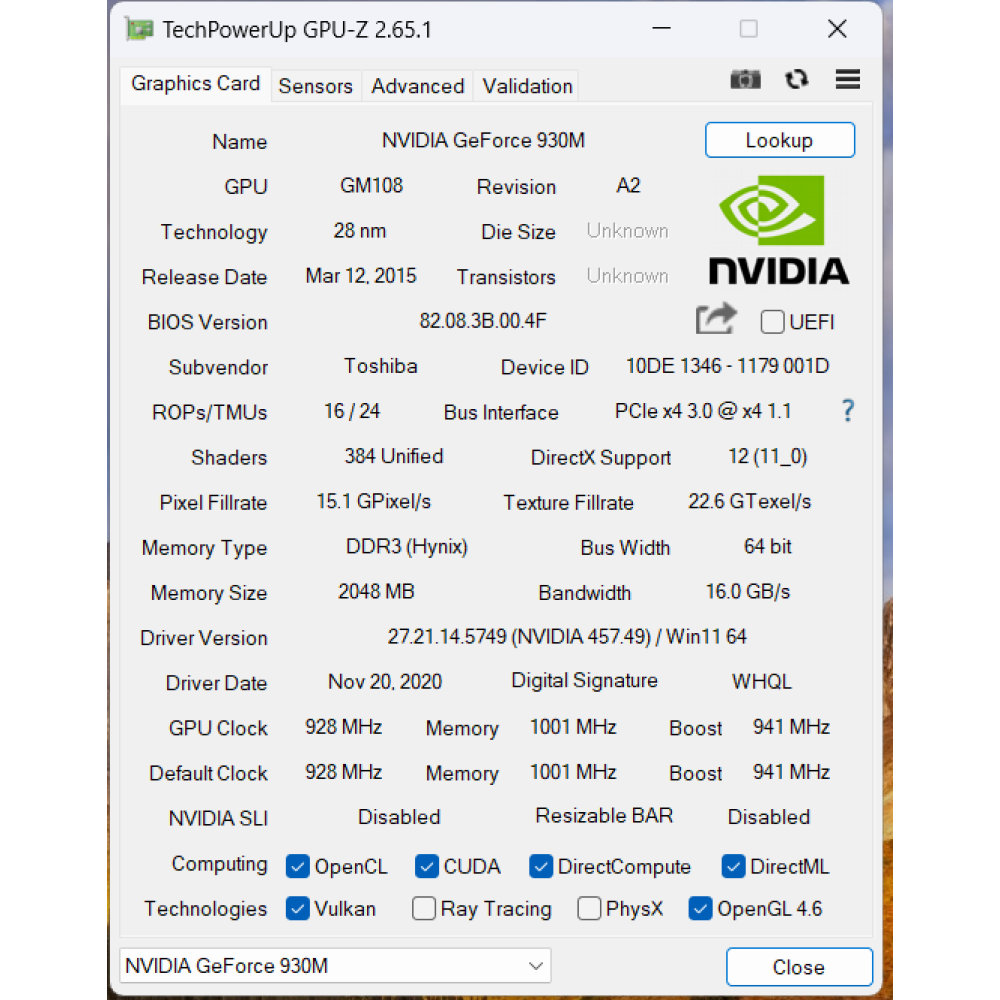Toggle the PhysX checkbox
This screenshot has height=1000, width=1000.
[x=590, y=909]
